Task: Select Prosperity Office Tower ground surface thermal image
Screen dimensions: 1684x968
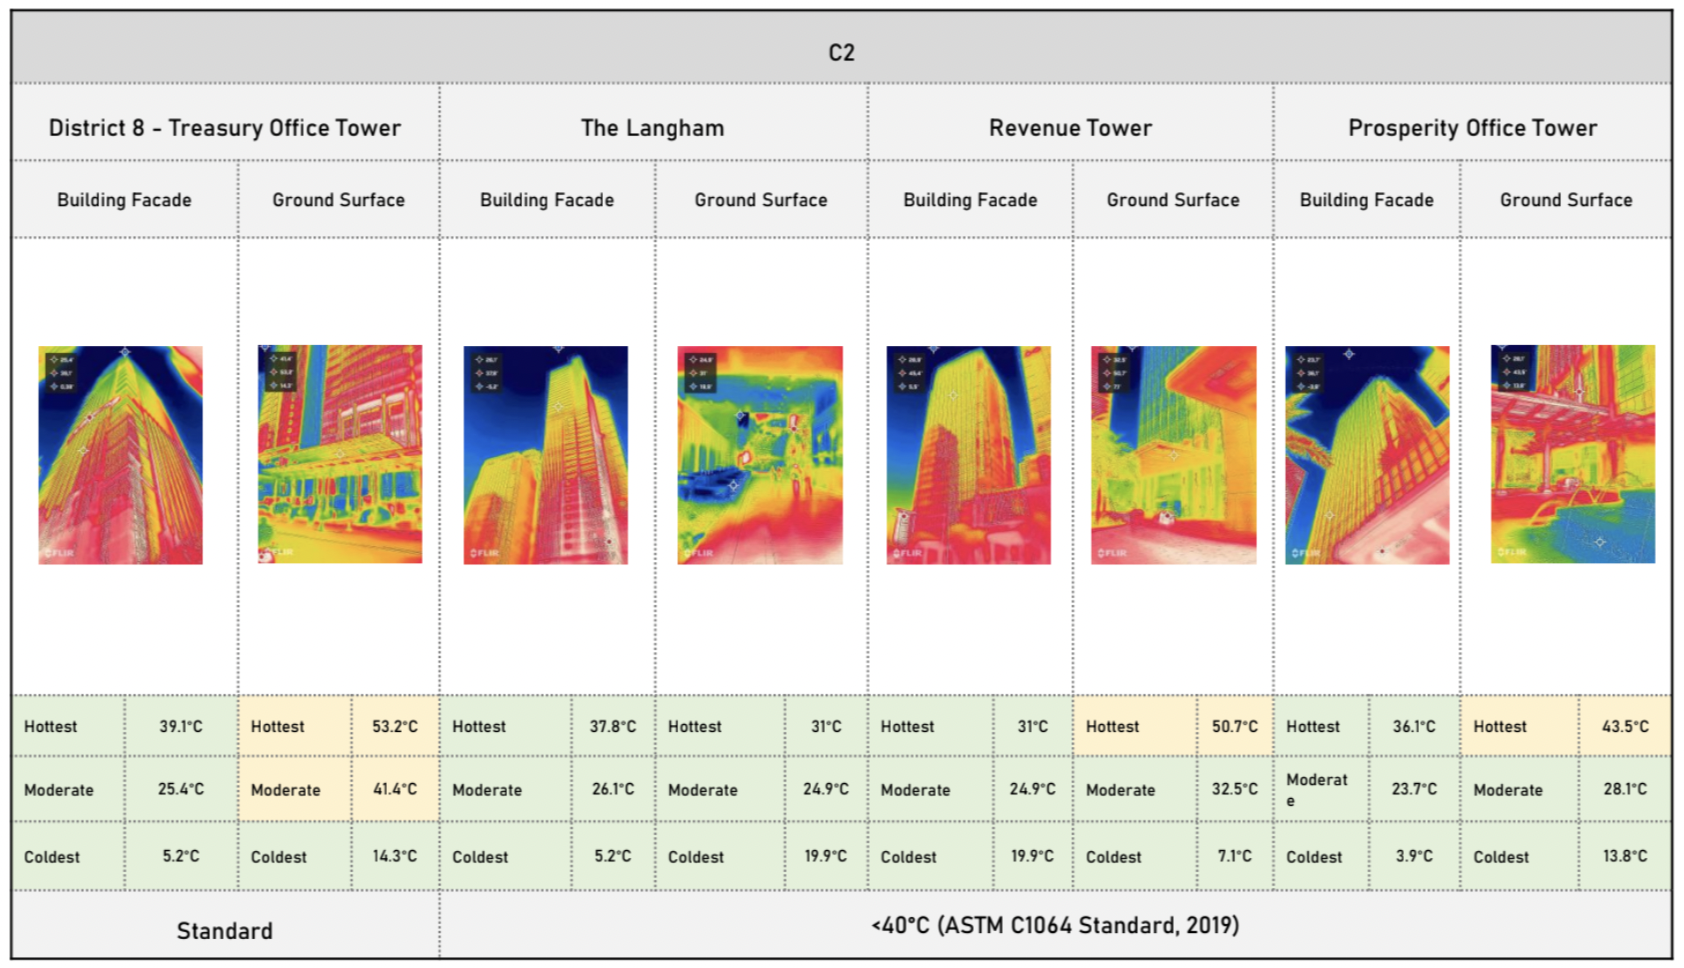Action: (x=1572, y=454)
